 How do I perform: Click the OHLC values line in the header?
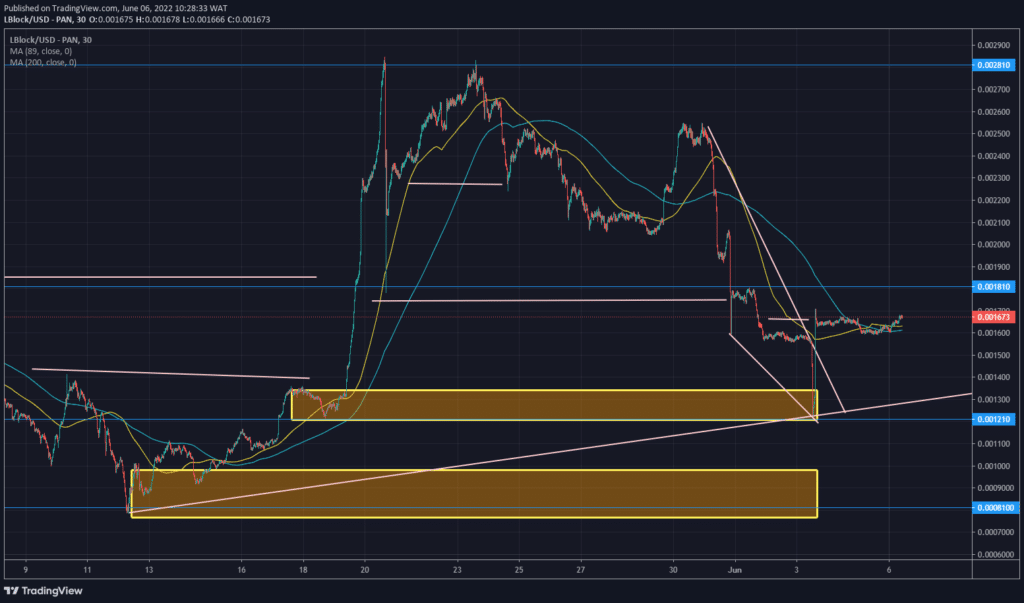[x=180, y=20]
